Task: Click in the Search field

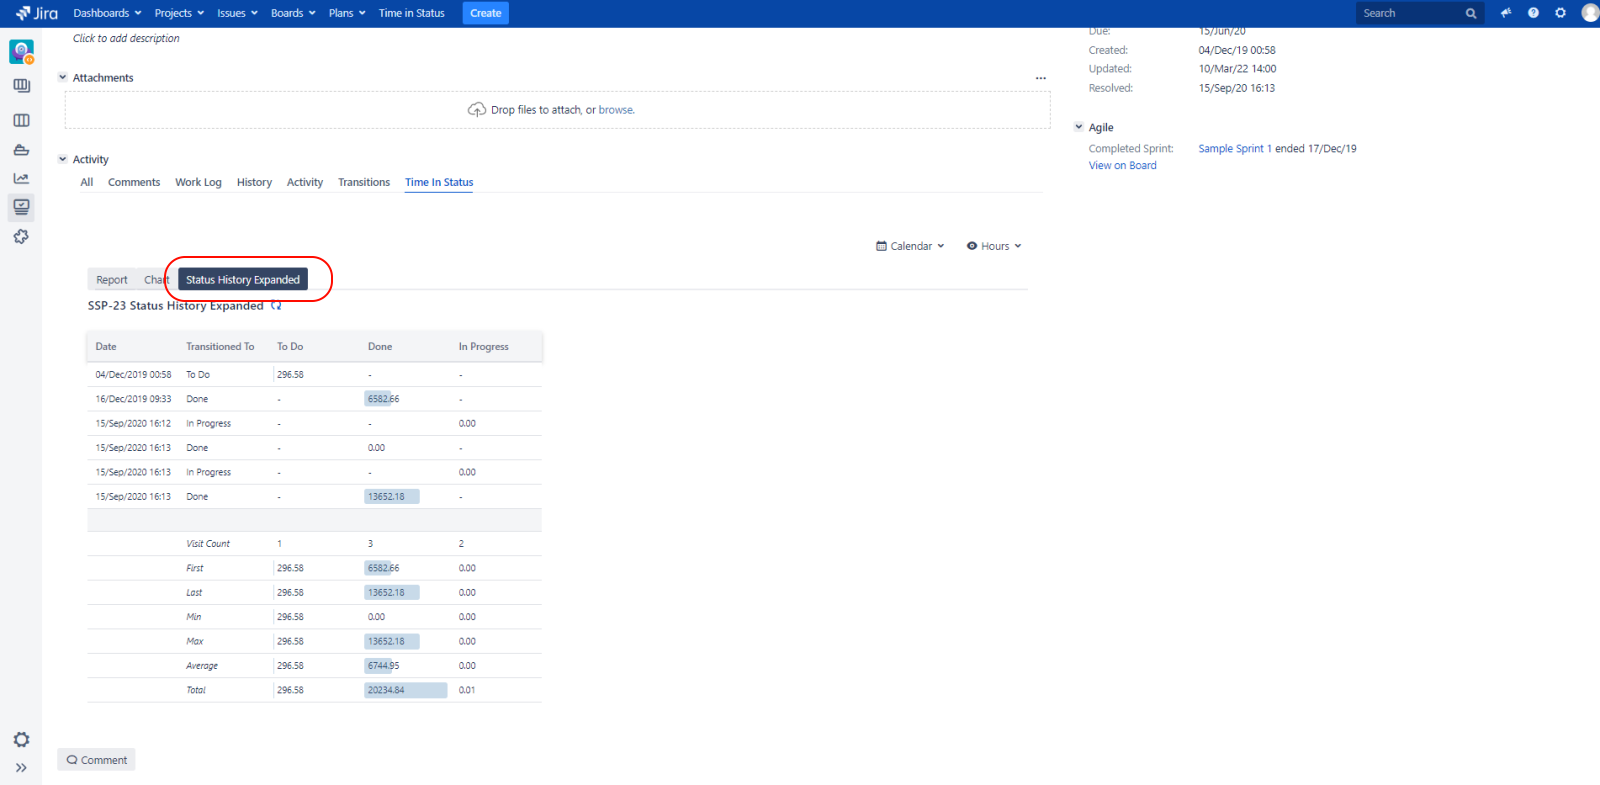Action: pos(1410,13)
